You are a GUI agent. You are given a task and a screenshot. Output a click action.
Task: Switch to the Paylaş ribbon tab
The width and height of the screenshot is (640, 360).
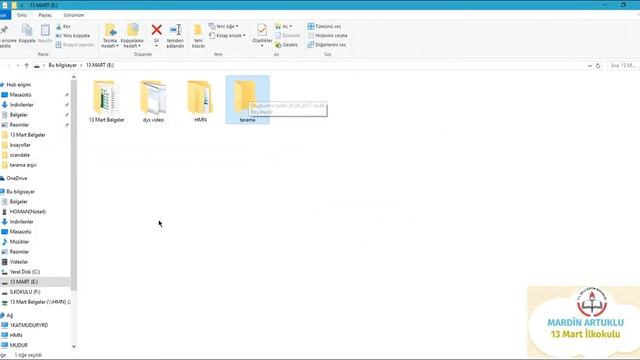tap(45, 15)
